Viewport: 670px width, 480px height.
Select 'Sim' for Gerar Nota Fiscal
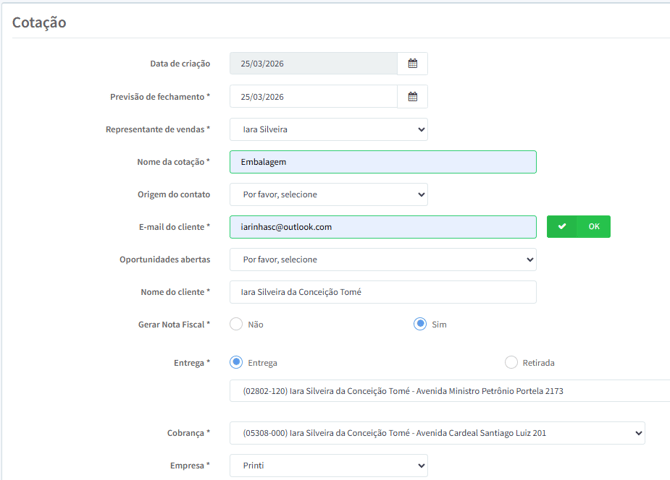(x=421, y=324)
